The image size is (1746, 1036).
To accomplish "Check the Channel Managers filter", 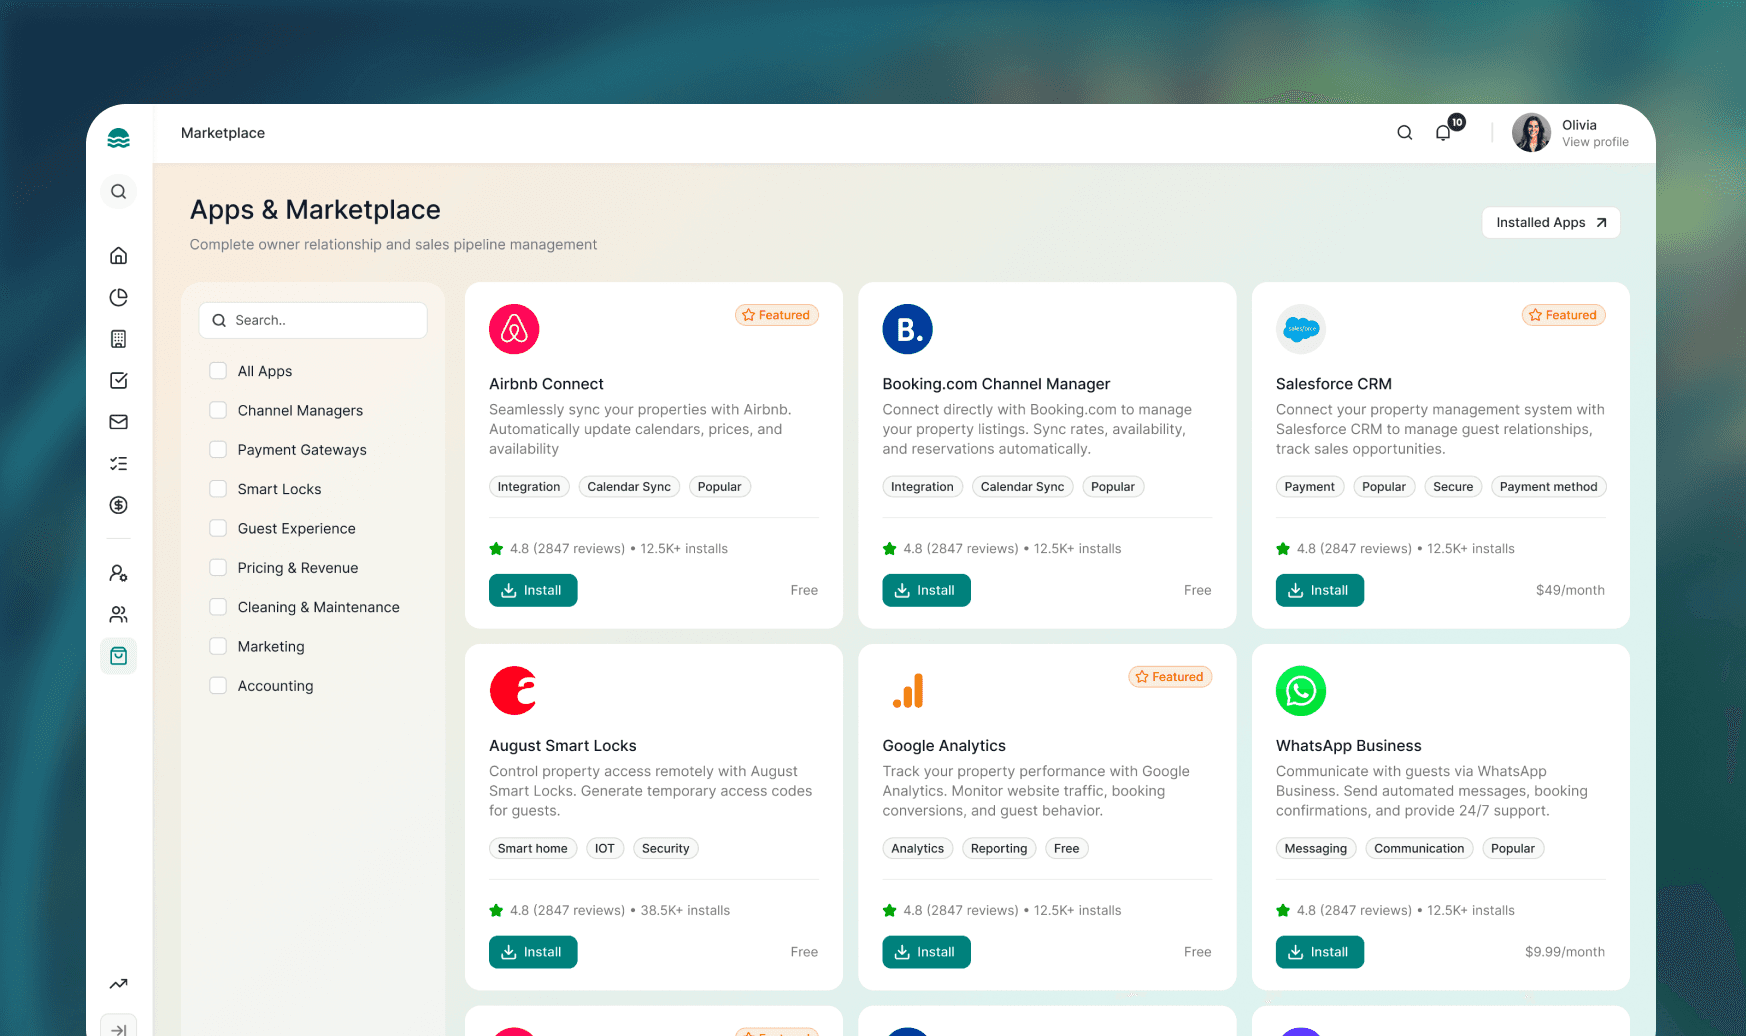I will 218,410.
